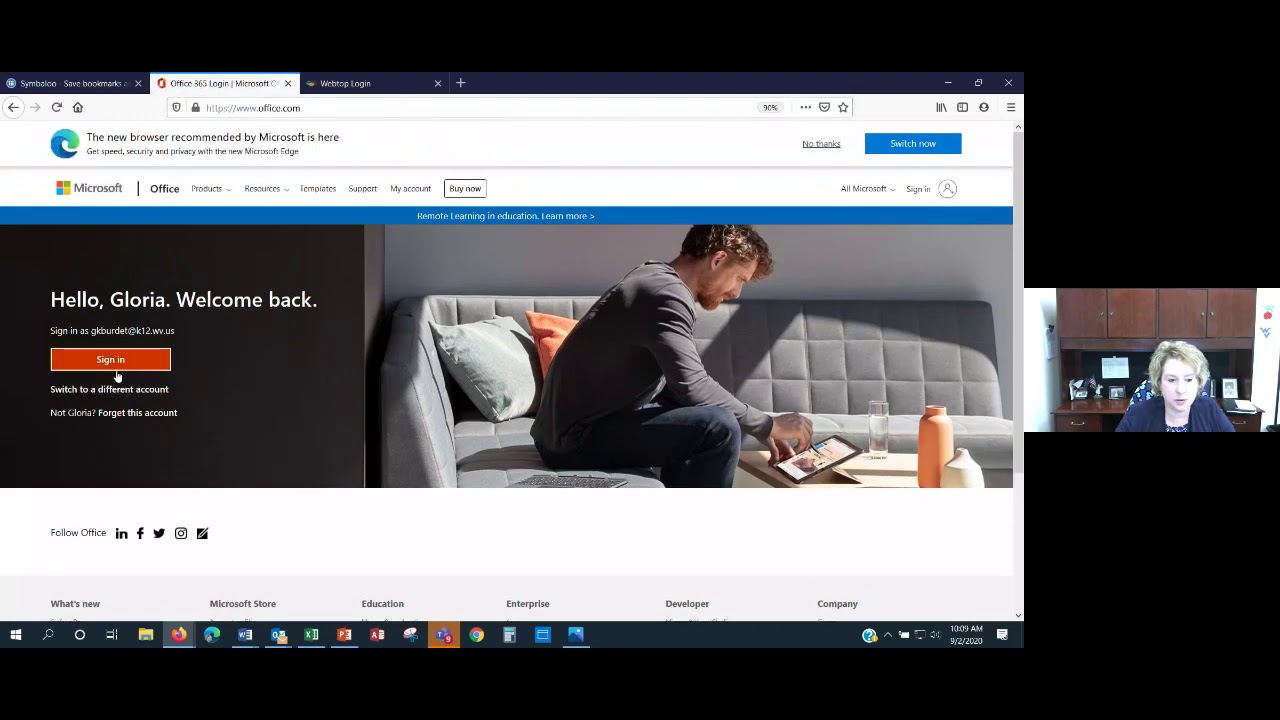Close the Webtop Login tab
Viewport: 1280px width, 720px height.
coord(438,83)
